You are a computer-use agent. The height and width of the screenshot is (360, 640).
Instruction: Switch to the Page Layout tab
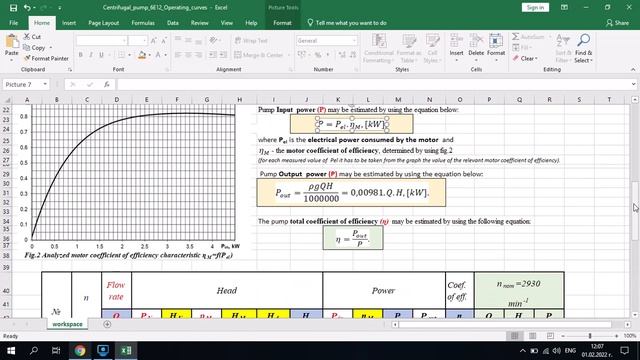[x=104, y=23]
